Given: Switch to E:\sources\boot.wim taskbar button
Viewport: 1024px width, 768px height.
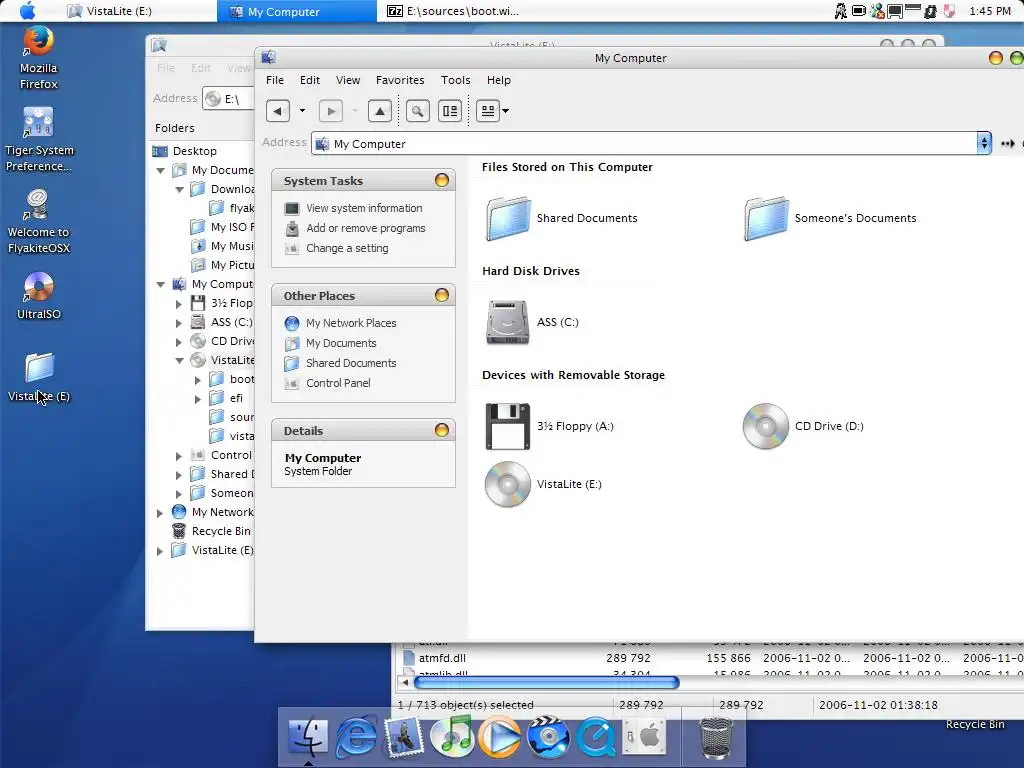Looking at the screenshot, I should 453,11.
